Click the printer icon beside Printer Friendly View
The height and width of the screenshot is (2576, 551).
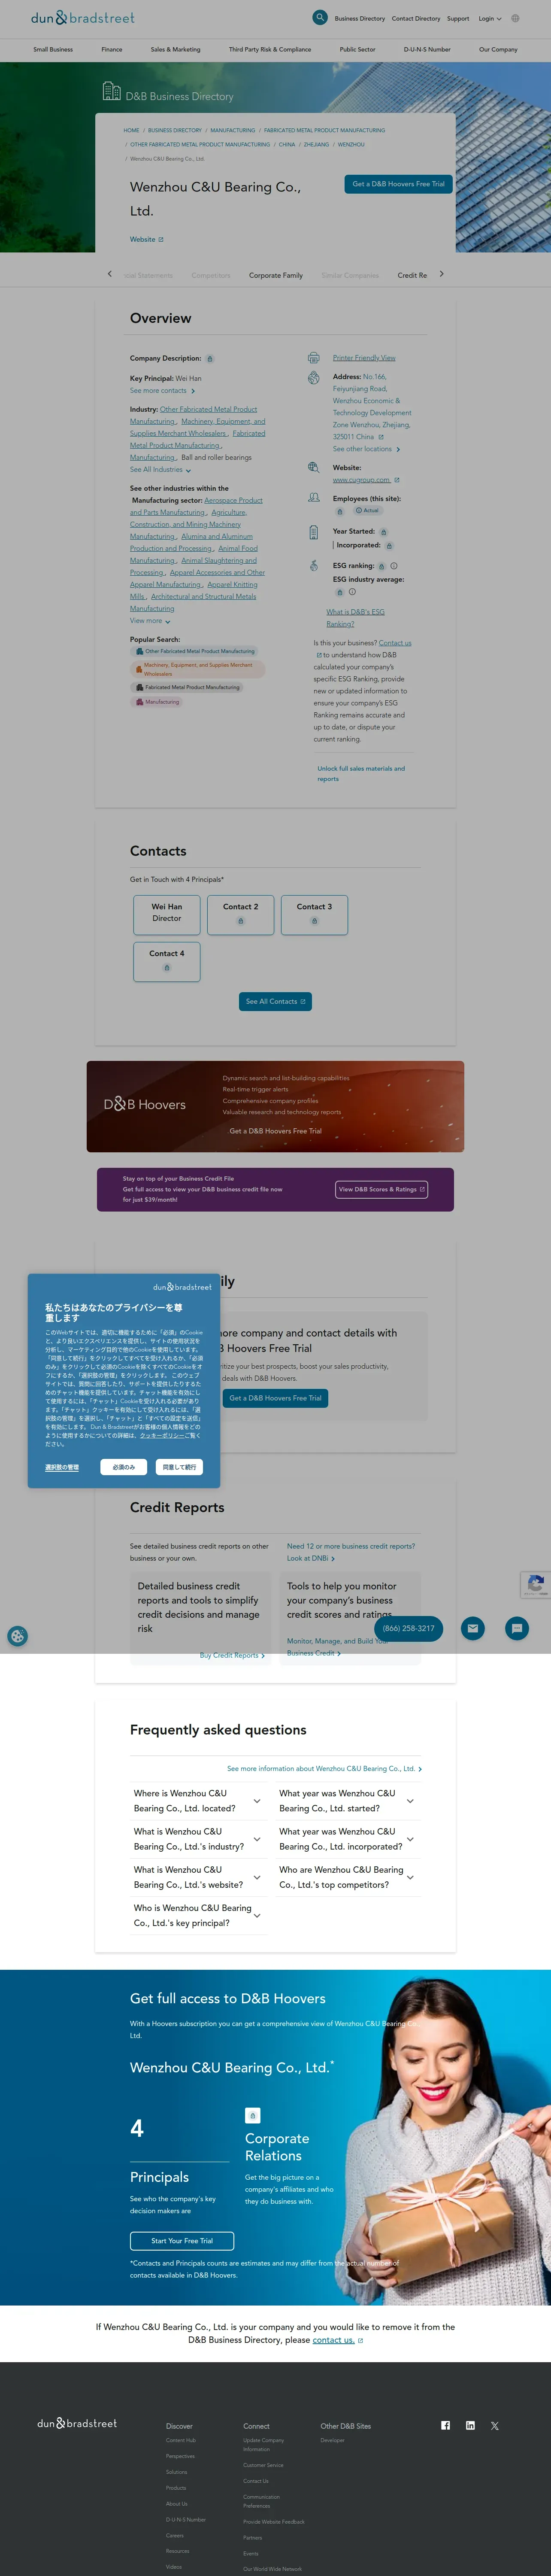(x=314, y=357)
